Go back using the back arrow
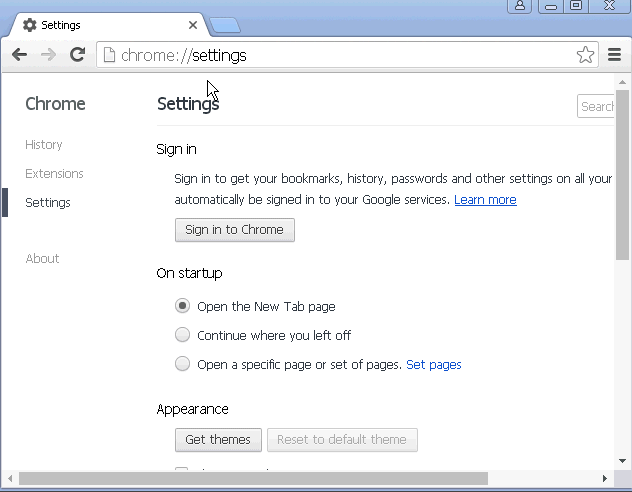This screenshot has width=632, height=492. pyautogui.click(x=19, y=54)
